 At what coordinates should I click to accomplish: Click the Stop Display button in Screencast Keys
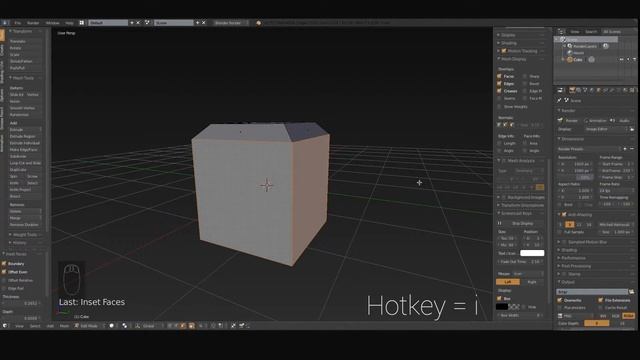[522, 223]
